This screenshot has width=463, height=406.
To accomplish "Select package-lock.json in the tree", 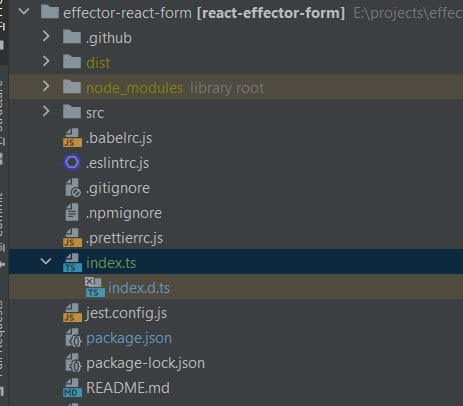I will [145, 363].
